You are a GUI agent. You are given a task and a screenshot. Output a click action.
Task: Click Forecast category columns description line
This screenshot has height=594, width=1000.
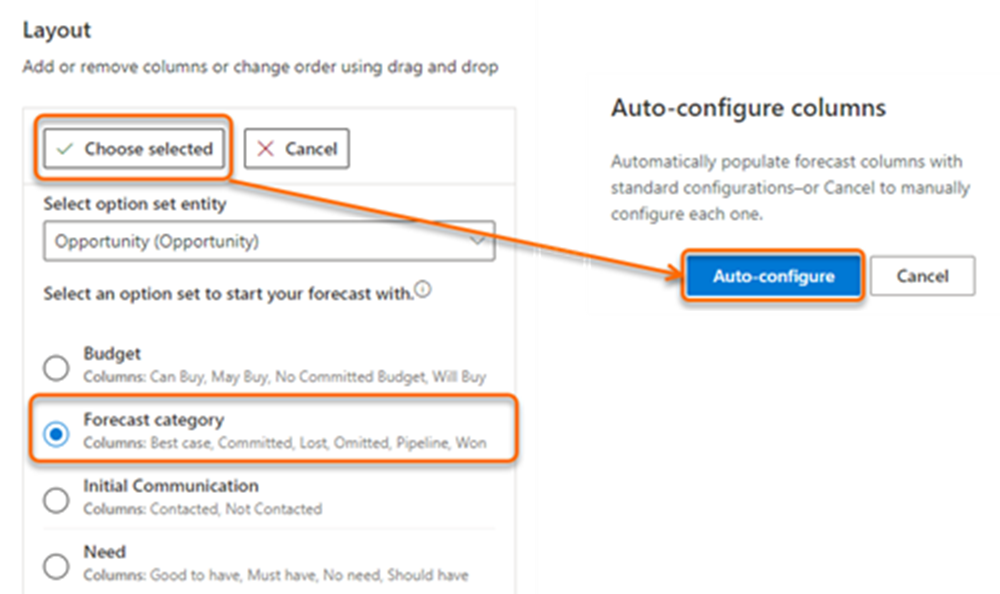[285, 442]
